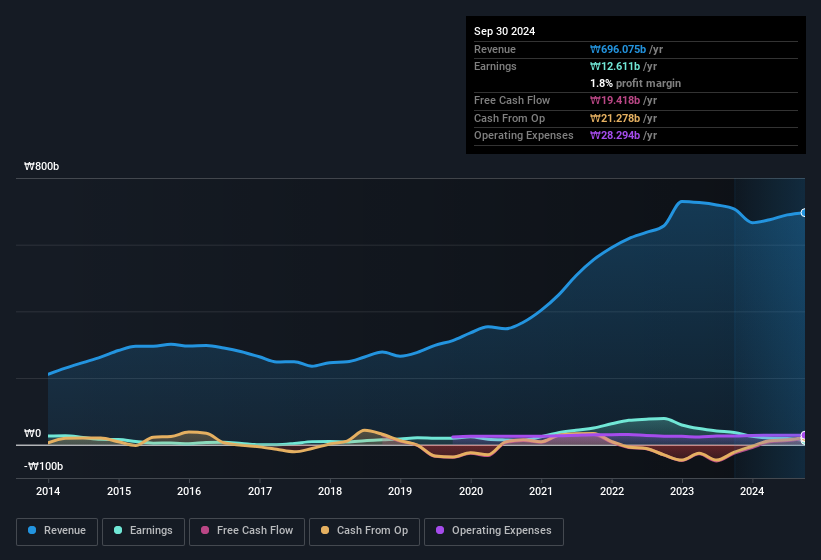Click the teal Earnings legend dot

coord(118,530)
